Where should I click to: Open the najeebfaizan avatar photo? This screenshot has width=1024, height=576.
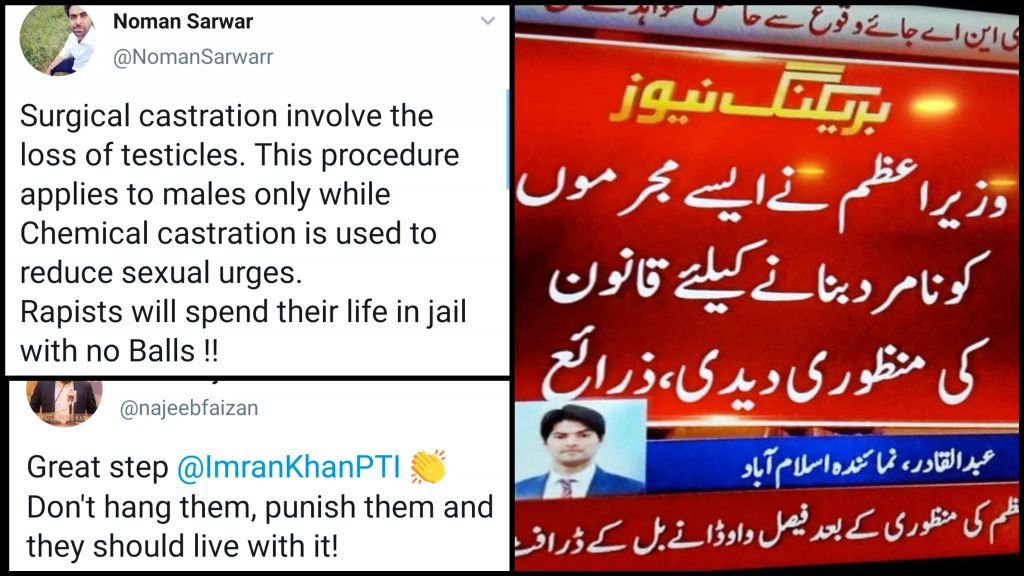tap(64, 401)
